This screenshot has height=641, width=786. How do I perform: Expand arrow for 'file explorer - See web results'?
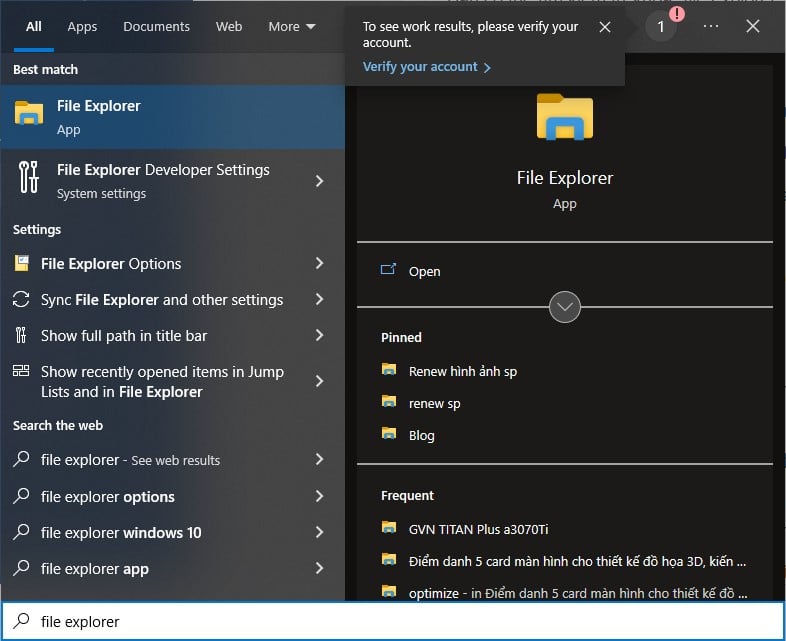click(x=319, y=459)
